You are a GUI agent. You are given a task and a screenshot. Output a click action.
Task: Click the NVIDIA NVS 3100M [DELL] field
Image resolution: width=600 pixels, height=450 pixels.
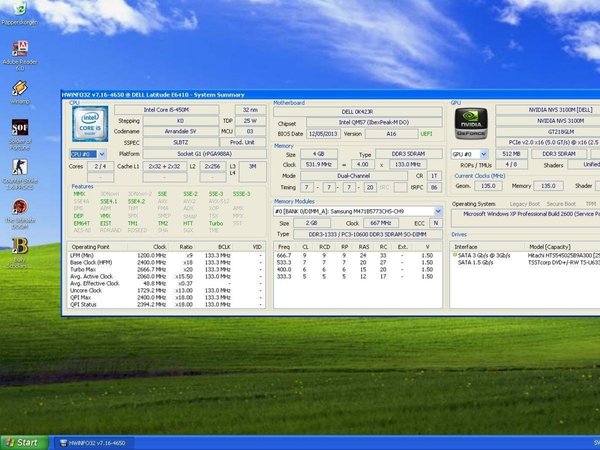click(x=549, y=110)
